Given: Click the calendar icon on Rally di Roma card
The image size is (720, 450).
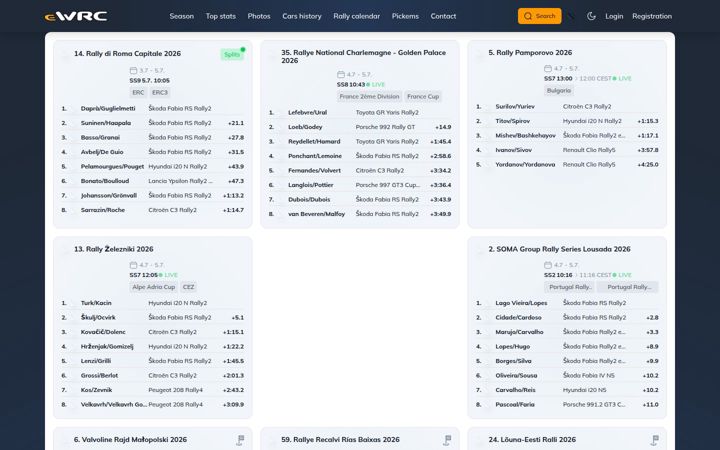Looking at the screenshot, I should point(133,70).
